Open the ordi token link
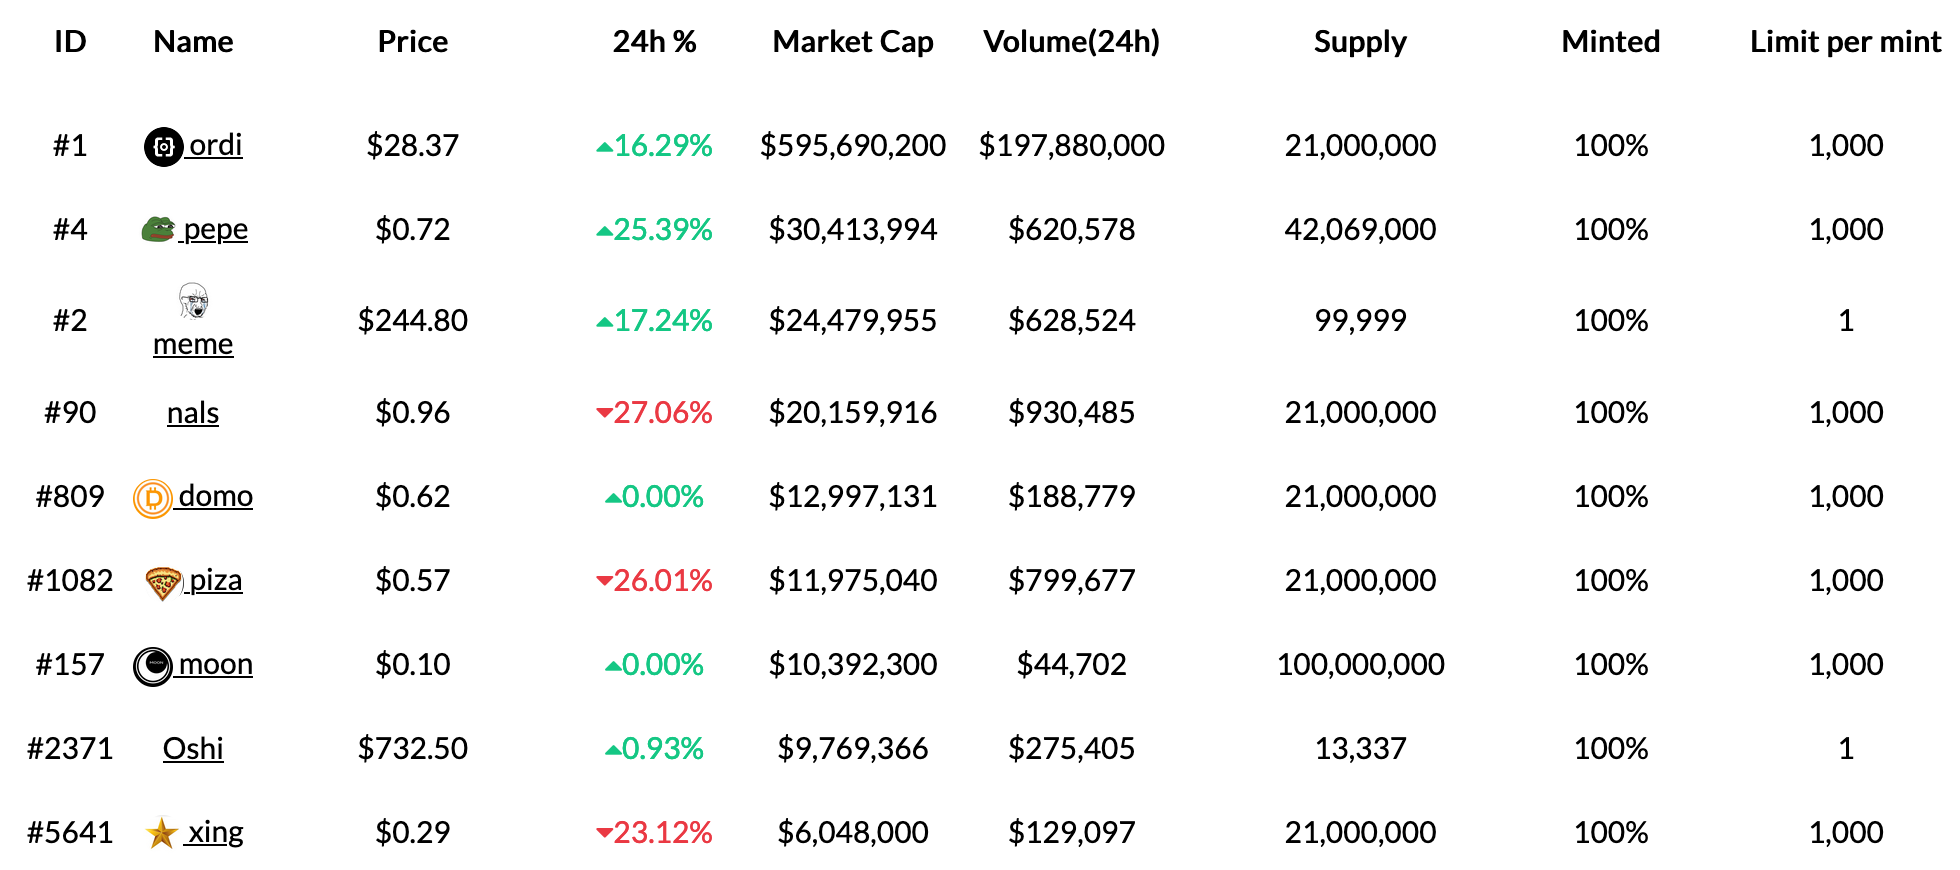This screenshot has width=1960, height=870. 215,145
